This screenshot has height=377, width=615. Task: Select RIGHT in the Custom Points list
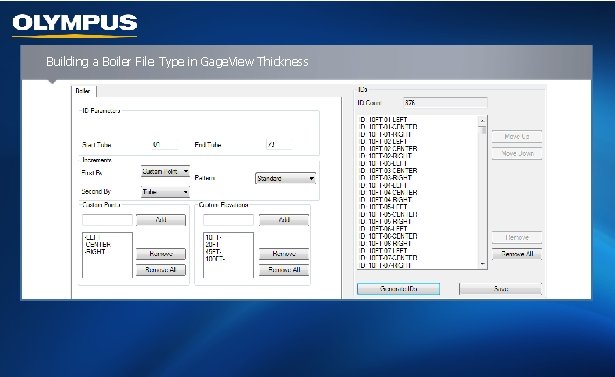[95, 252]
